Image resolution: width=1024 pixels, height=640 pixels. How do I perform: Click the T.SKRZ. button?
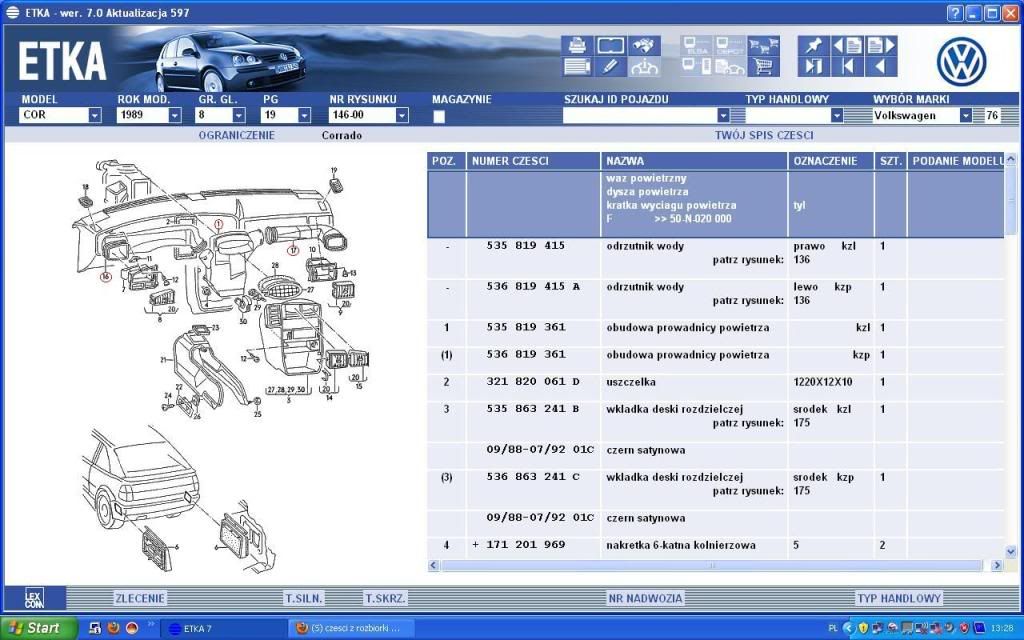[x=385, y=598]
